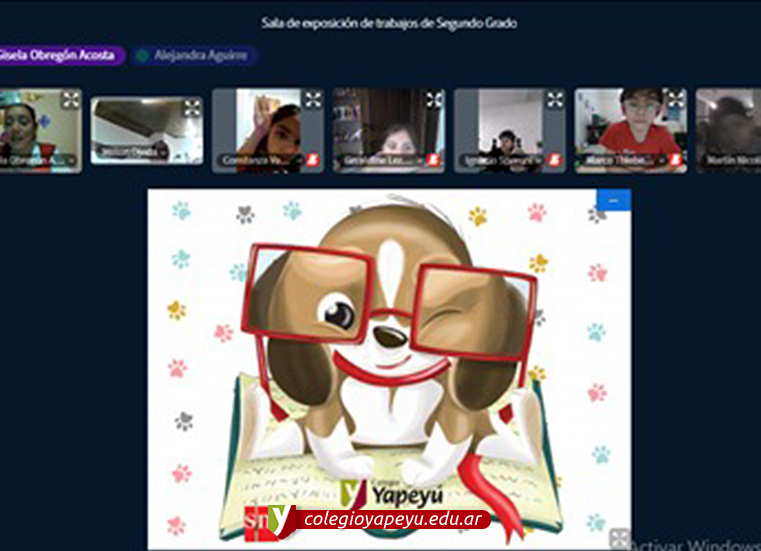Image resolution: width=761 pixels, height=551 pixels.
Task: Expand Marco's webcam to fullscreen
Action: point(676,100)
